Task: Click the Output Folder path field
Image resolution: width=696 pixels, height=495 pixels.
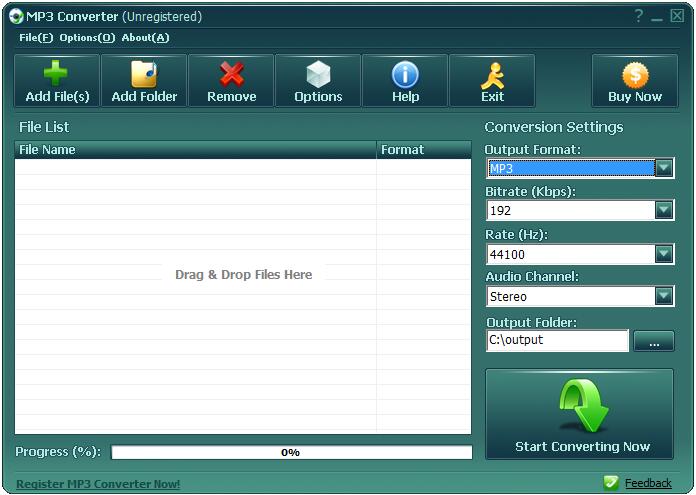Action: 557,341
